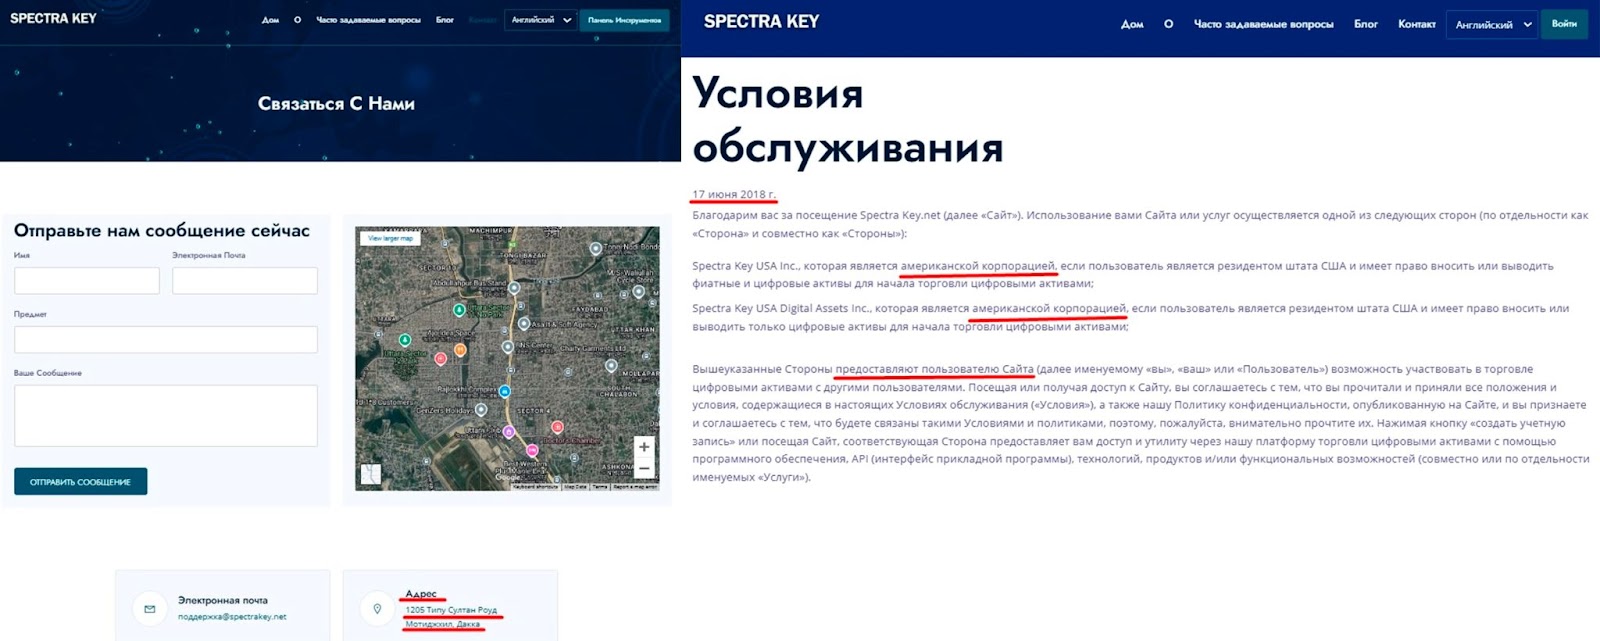Click heading Связаться С Нами
1600x641 pixels.
tap(336, 103)
